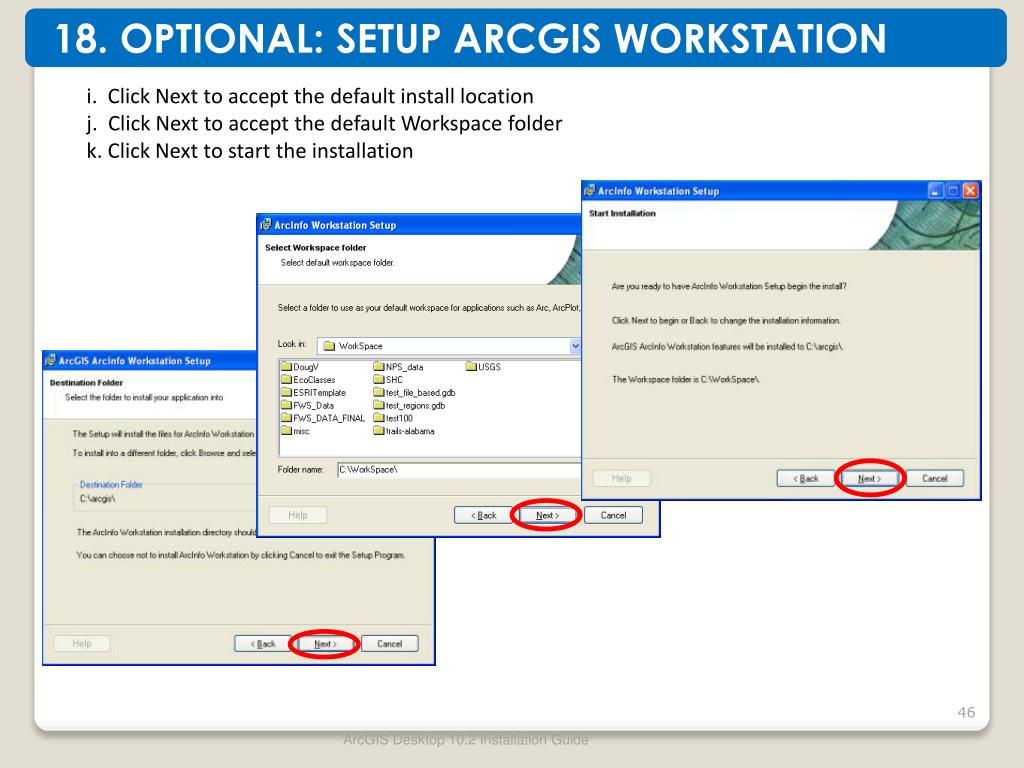Viewport: 1024px width, 768px height.
Task: Select the trails-alabama folder icon
Action: [379, 430]
